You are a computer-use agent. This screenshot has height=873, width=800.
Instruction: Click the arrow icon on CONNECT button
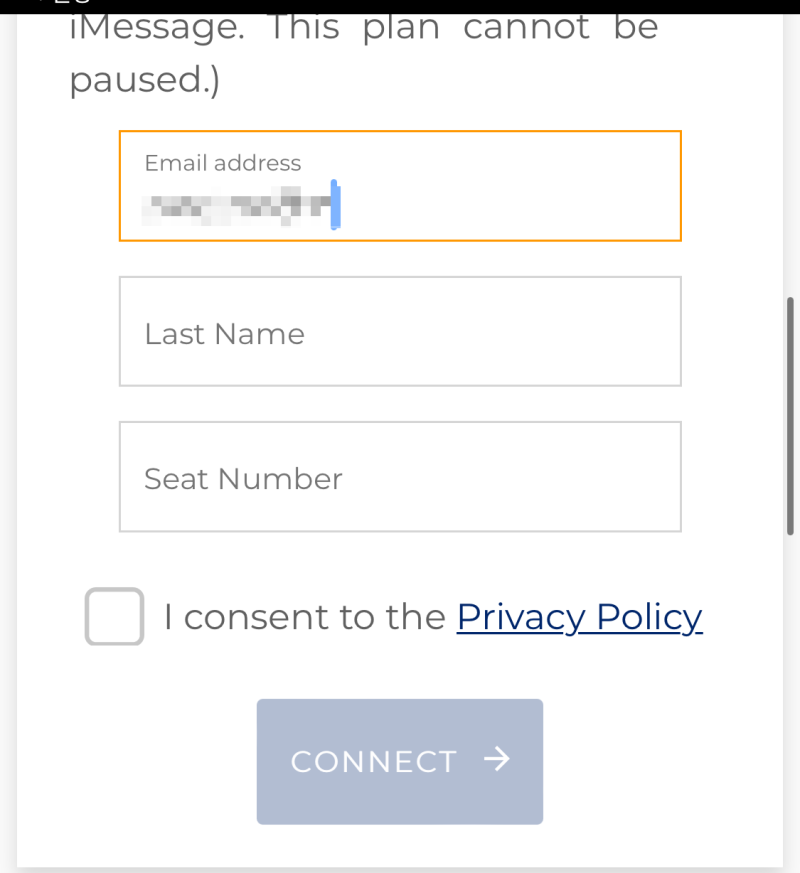click(x=496, y=760)
